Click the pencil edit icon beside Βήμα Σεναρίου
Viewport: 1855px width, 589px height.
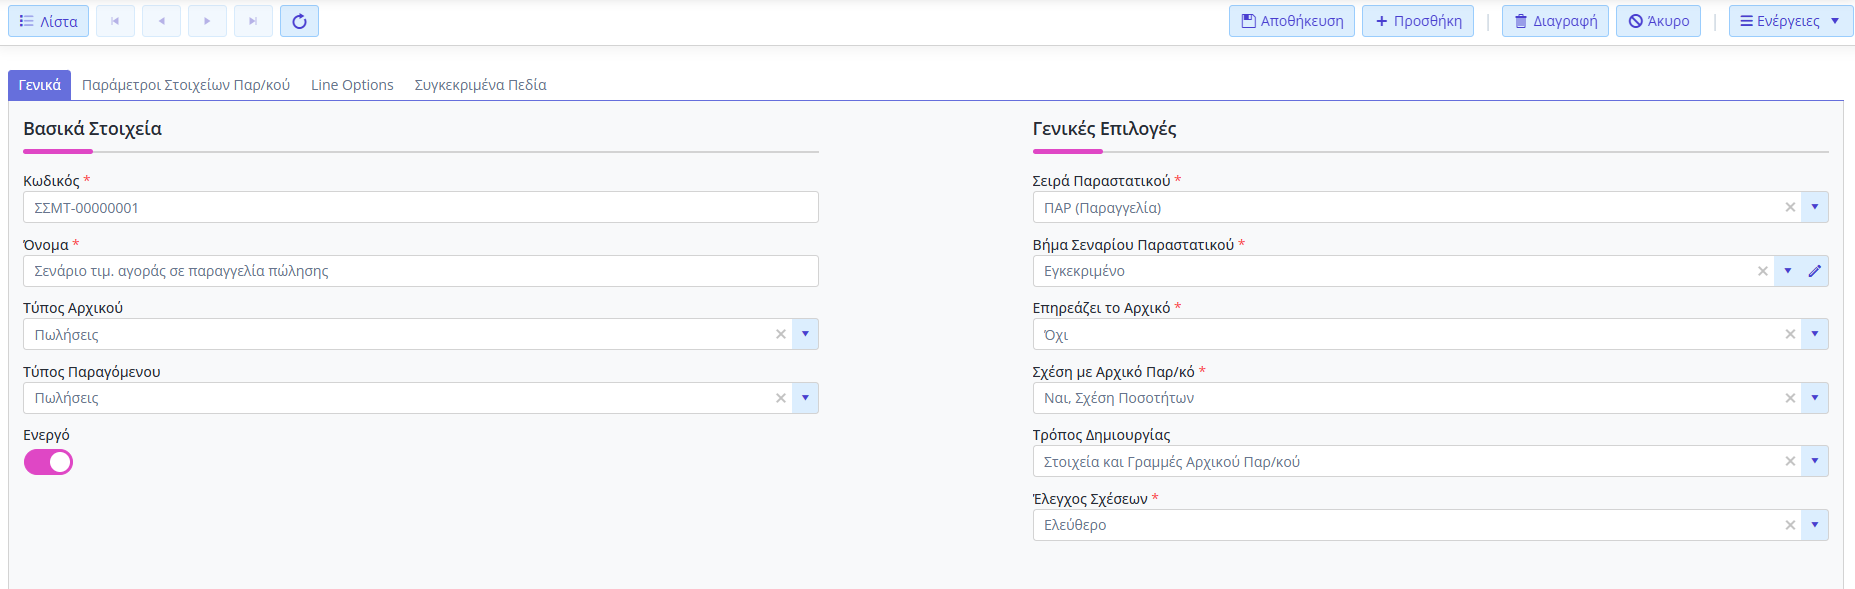pyautogui.click(x=1815, y=271)
